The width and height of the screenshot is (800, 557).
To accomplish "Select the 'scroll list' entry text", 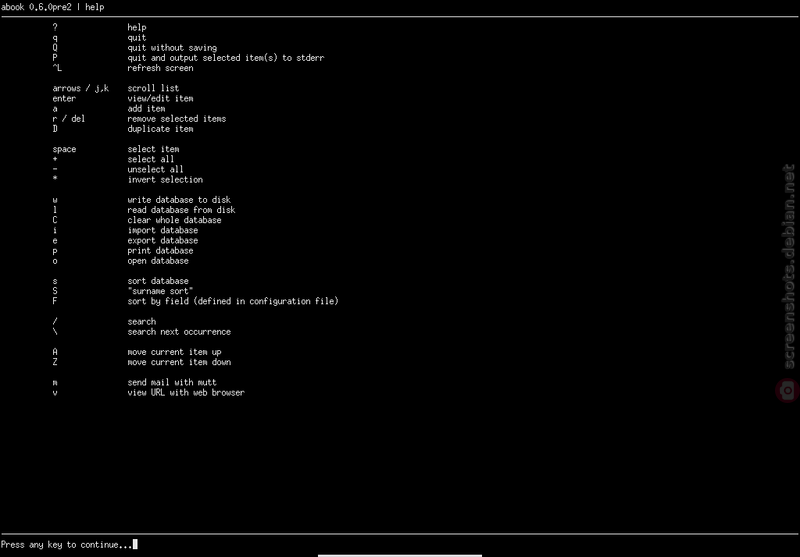I will pyautogui.click(x=153, y=88).
